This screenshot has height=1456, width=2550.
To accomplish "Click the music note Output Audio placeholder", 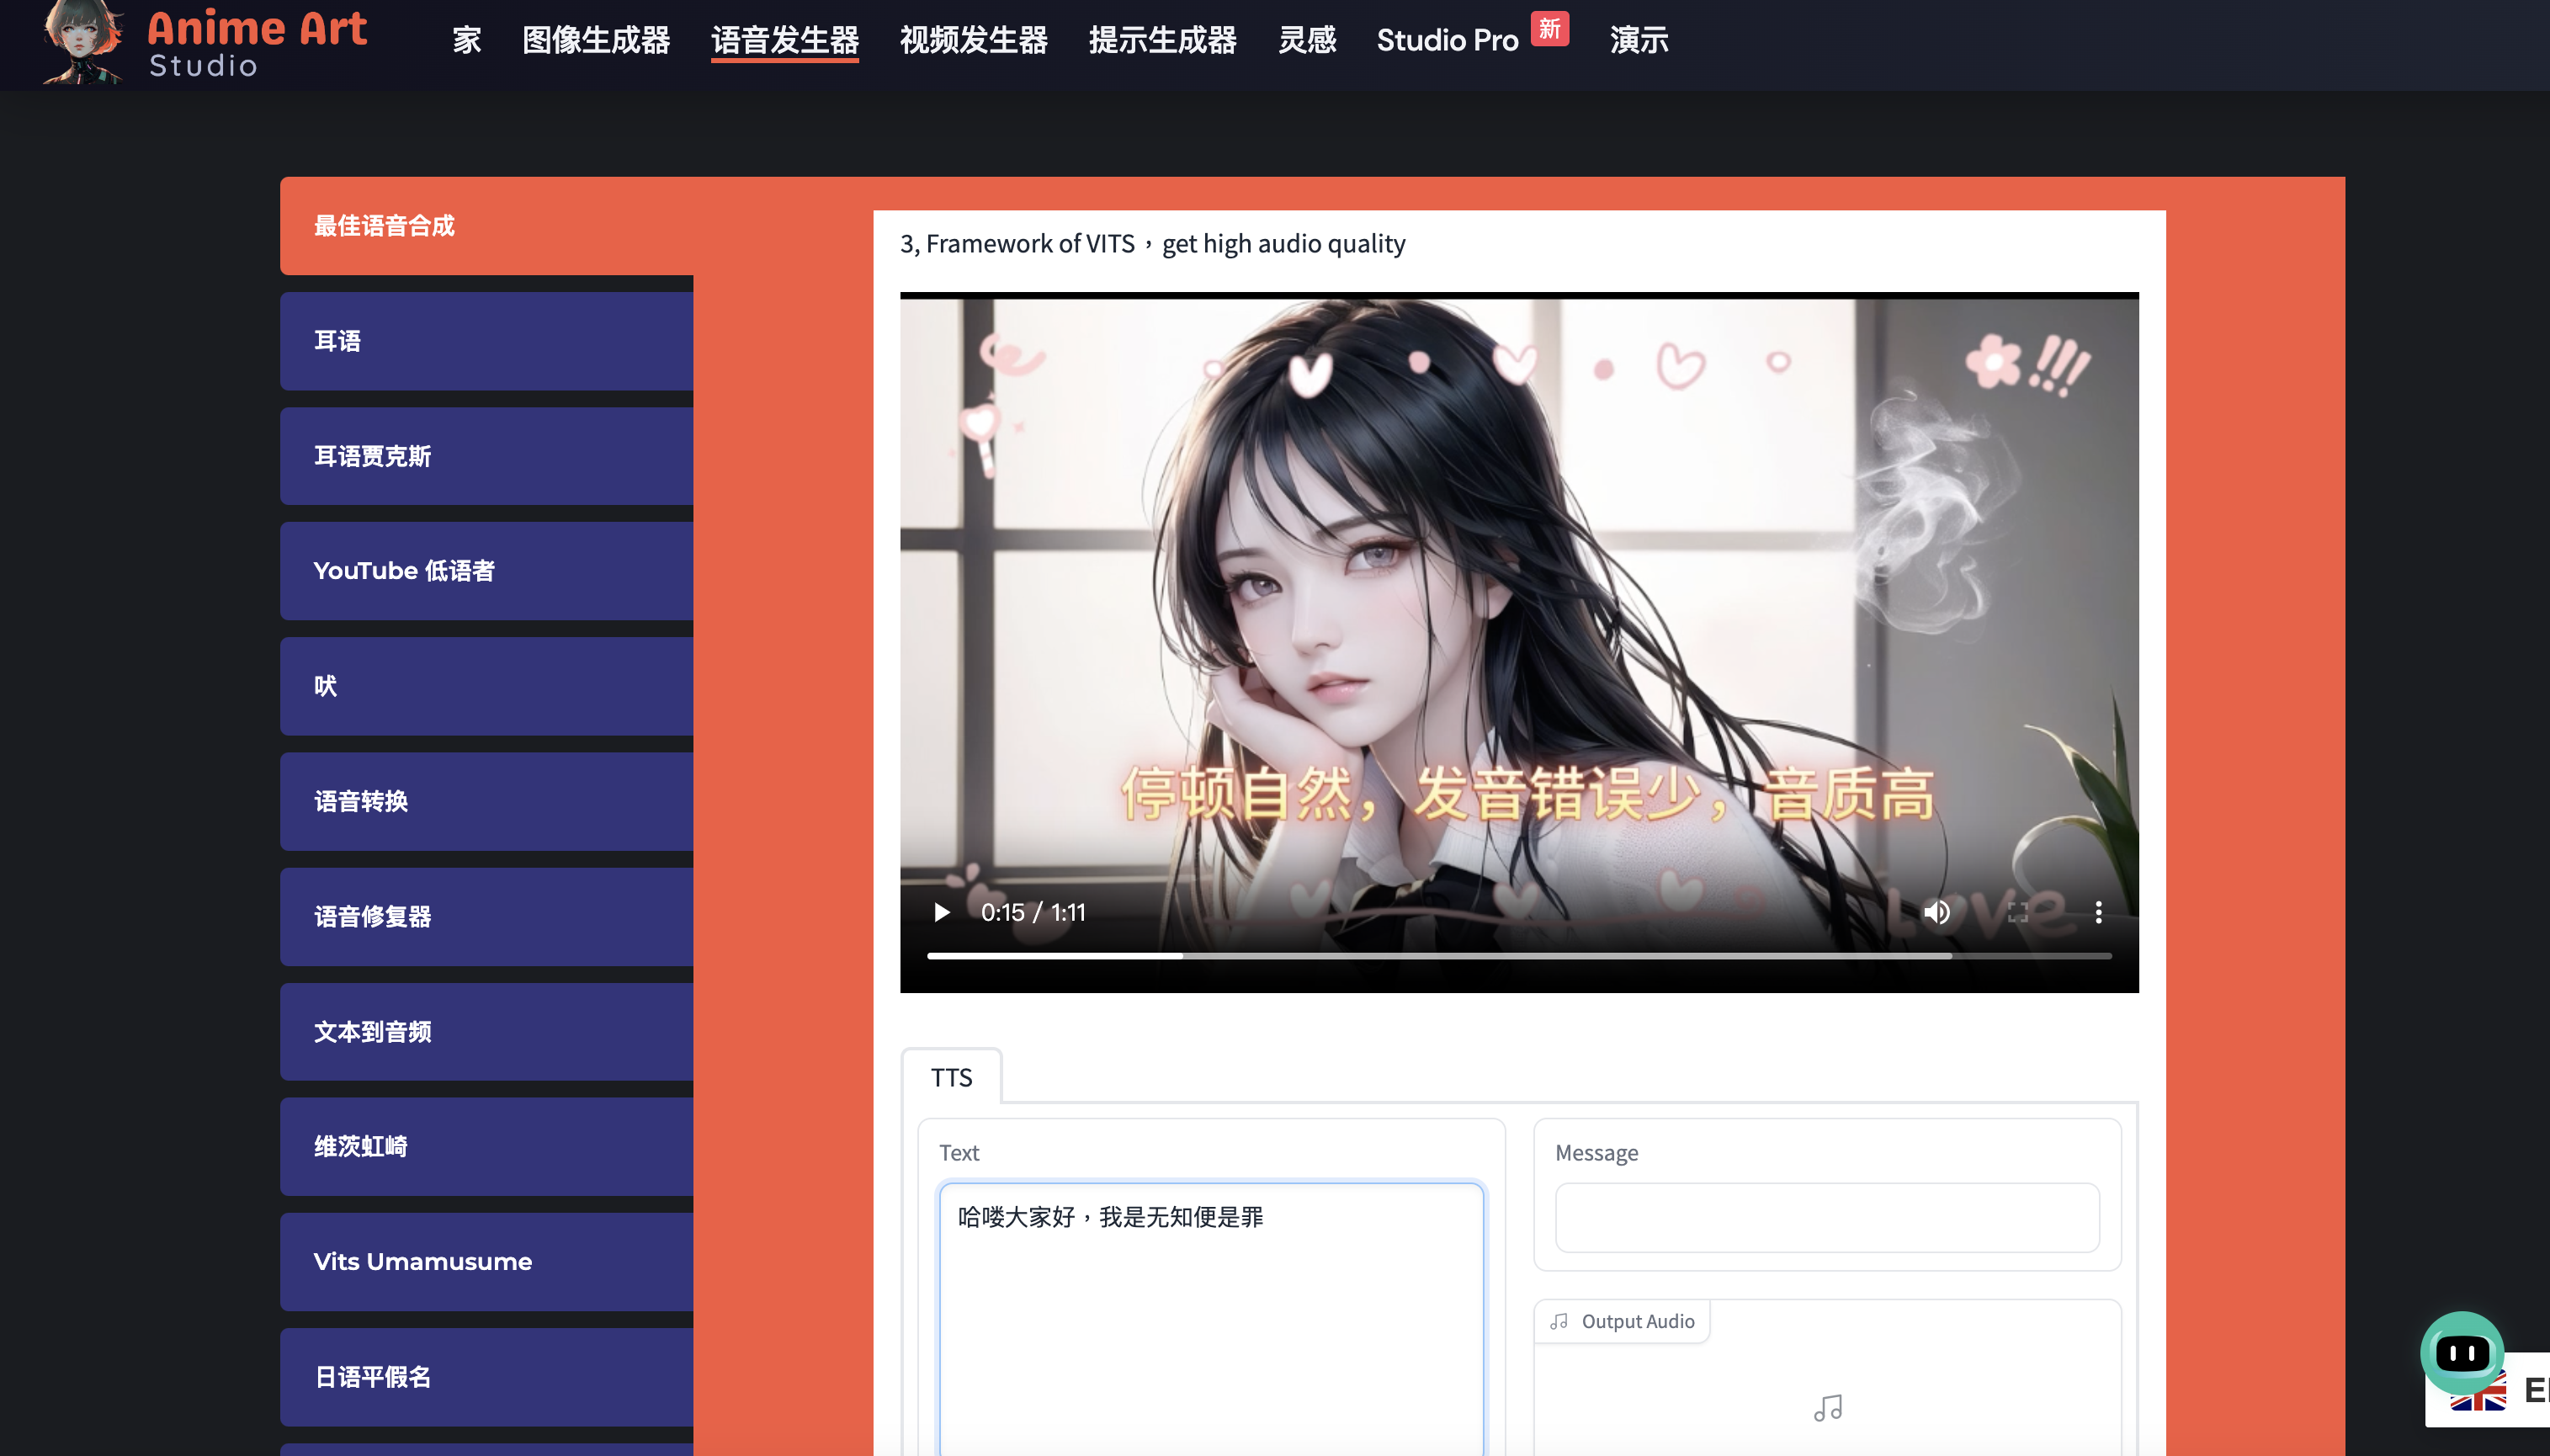I will (1827, 1408).
